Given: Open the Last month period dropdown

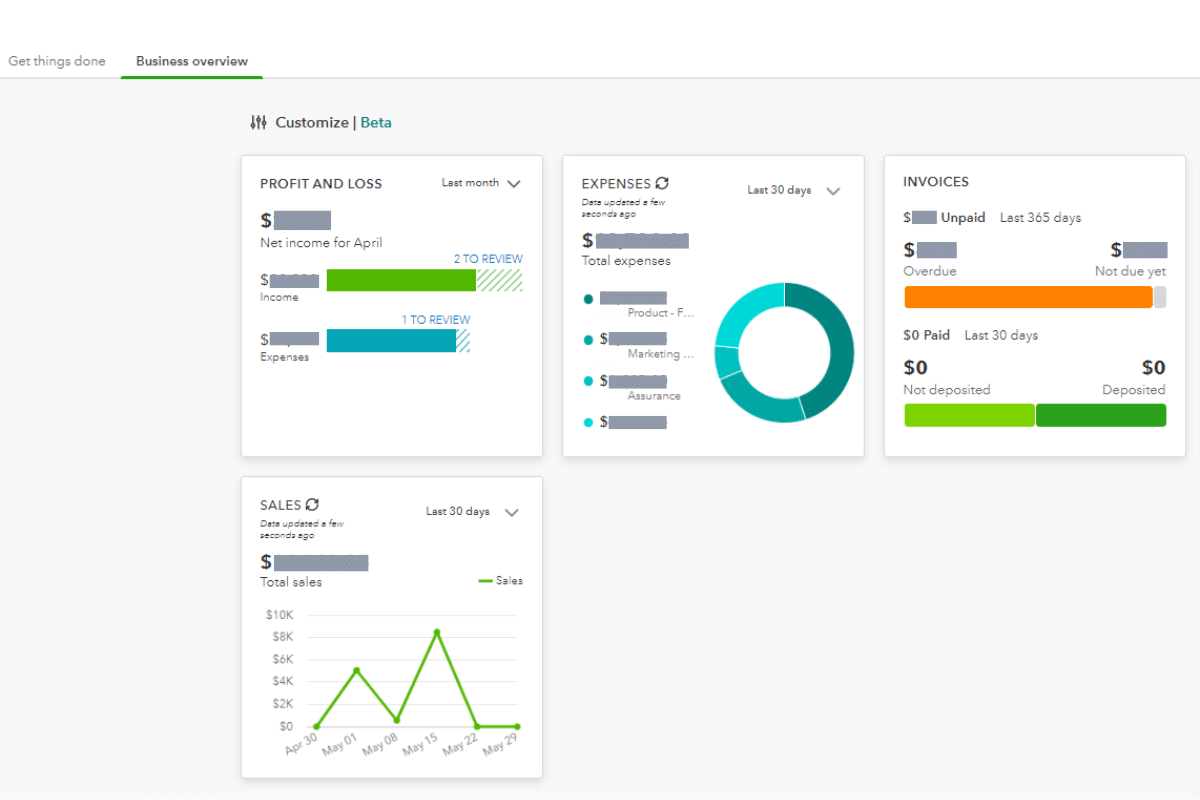Looking at the screenshot, I should [481, 183].
